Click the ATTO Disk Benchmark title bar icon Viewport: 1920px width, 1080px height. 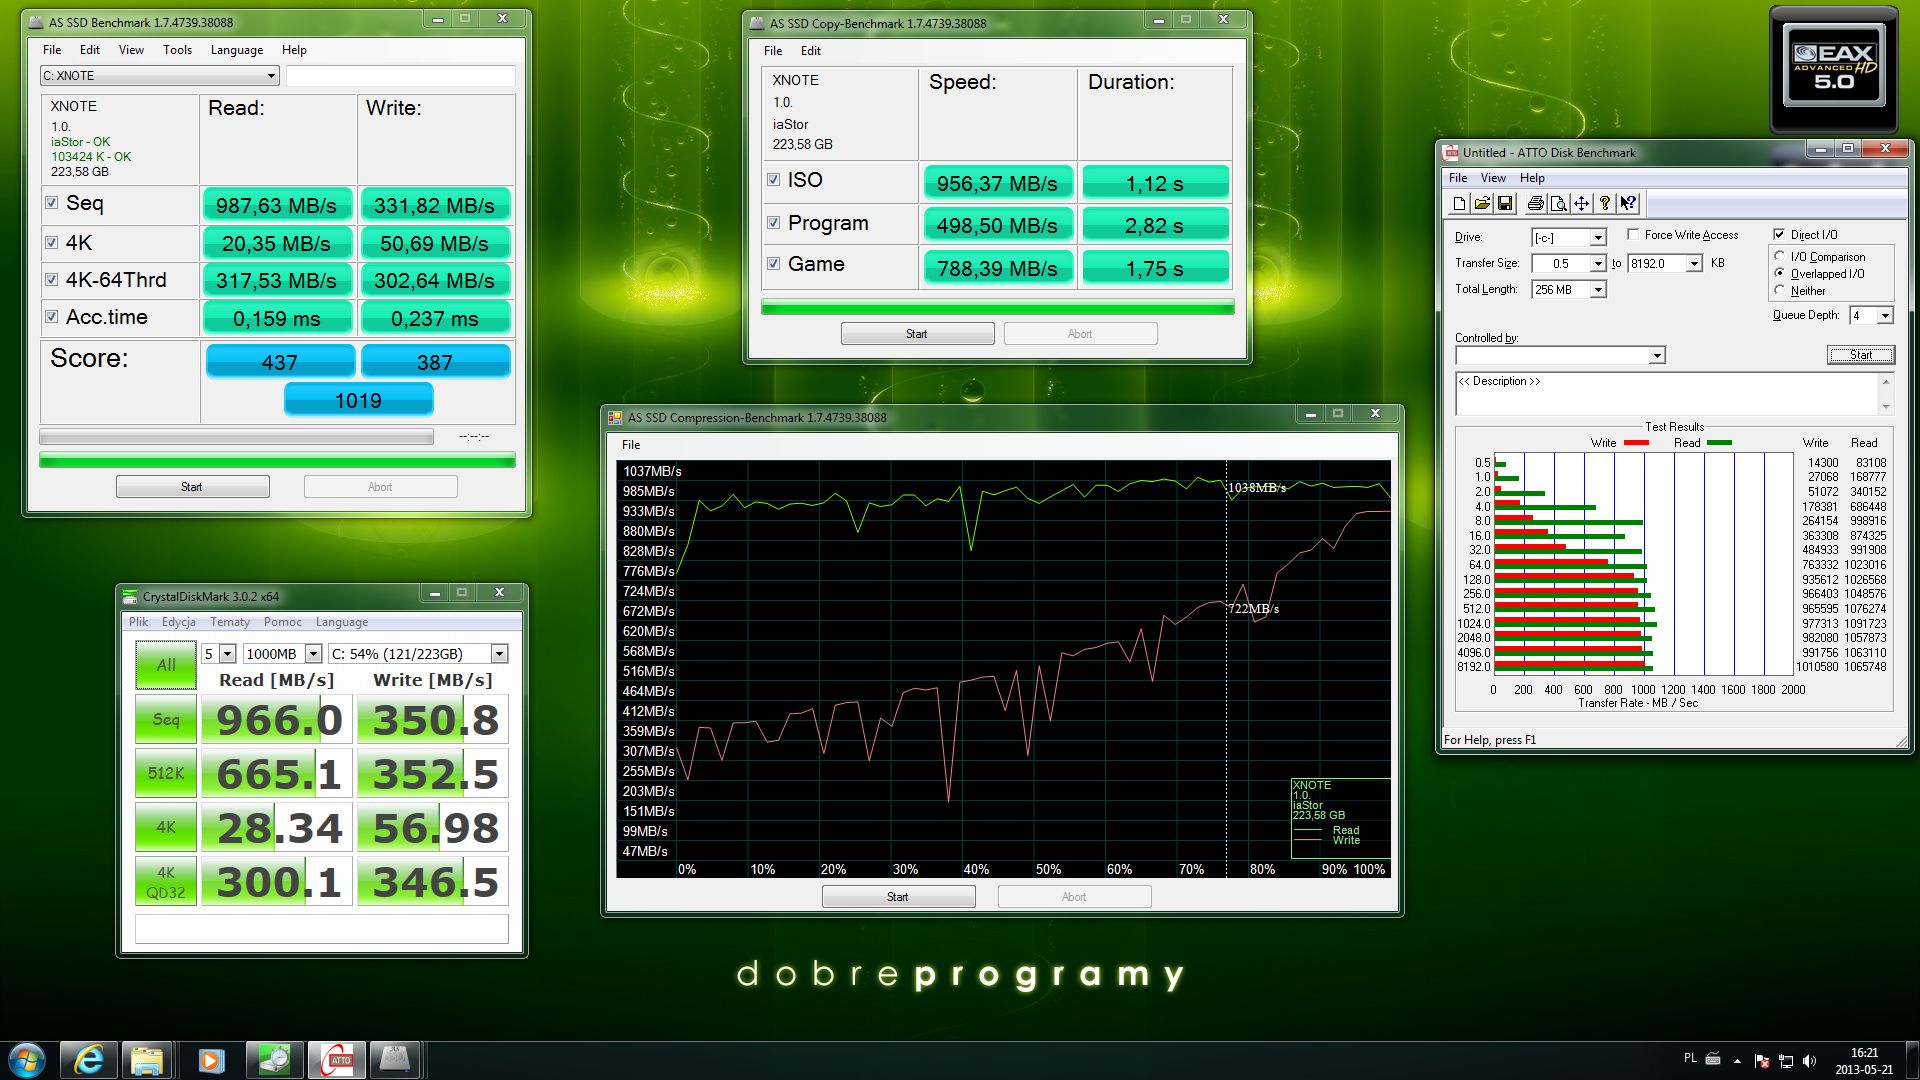(x=1450, y=153)
